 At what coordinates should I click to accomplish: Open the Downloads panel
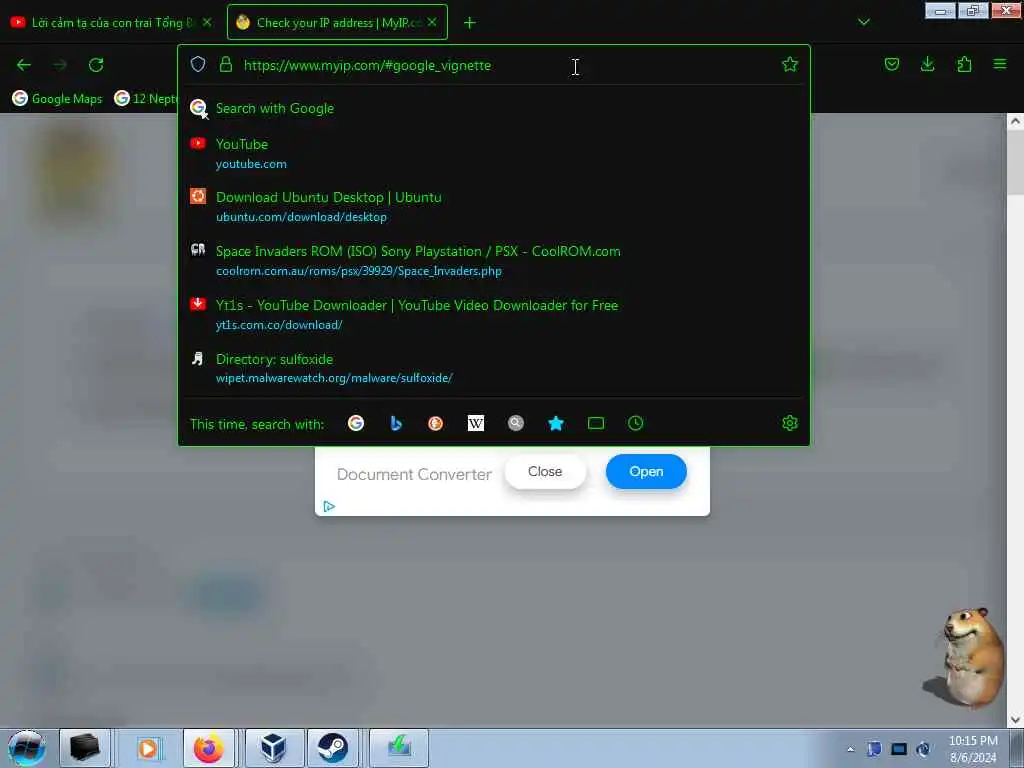click(x=927, y=64)
